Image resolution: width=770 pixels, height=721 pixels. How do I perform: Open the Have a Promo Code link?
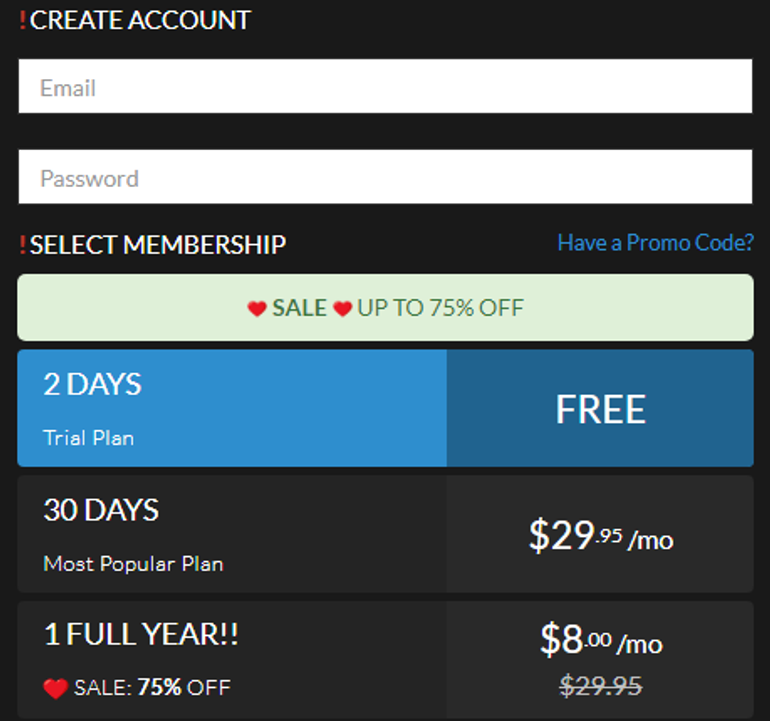point(655,243)
